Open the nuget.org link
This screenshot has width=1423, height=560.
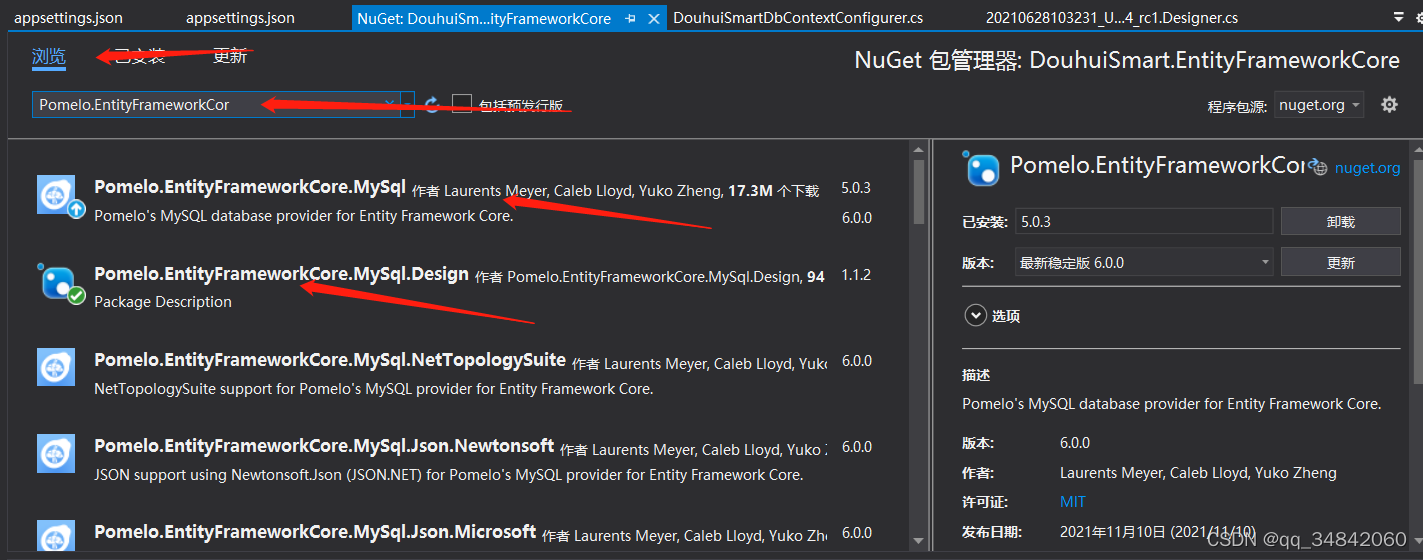pyautogui.click(x=1367, y=168)
